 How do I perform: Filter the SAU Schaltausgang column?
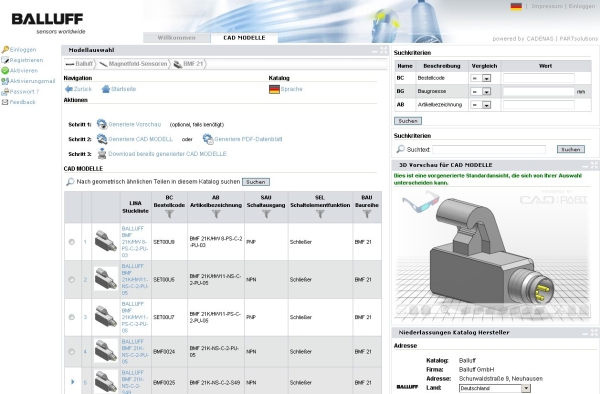pos(266,215)
